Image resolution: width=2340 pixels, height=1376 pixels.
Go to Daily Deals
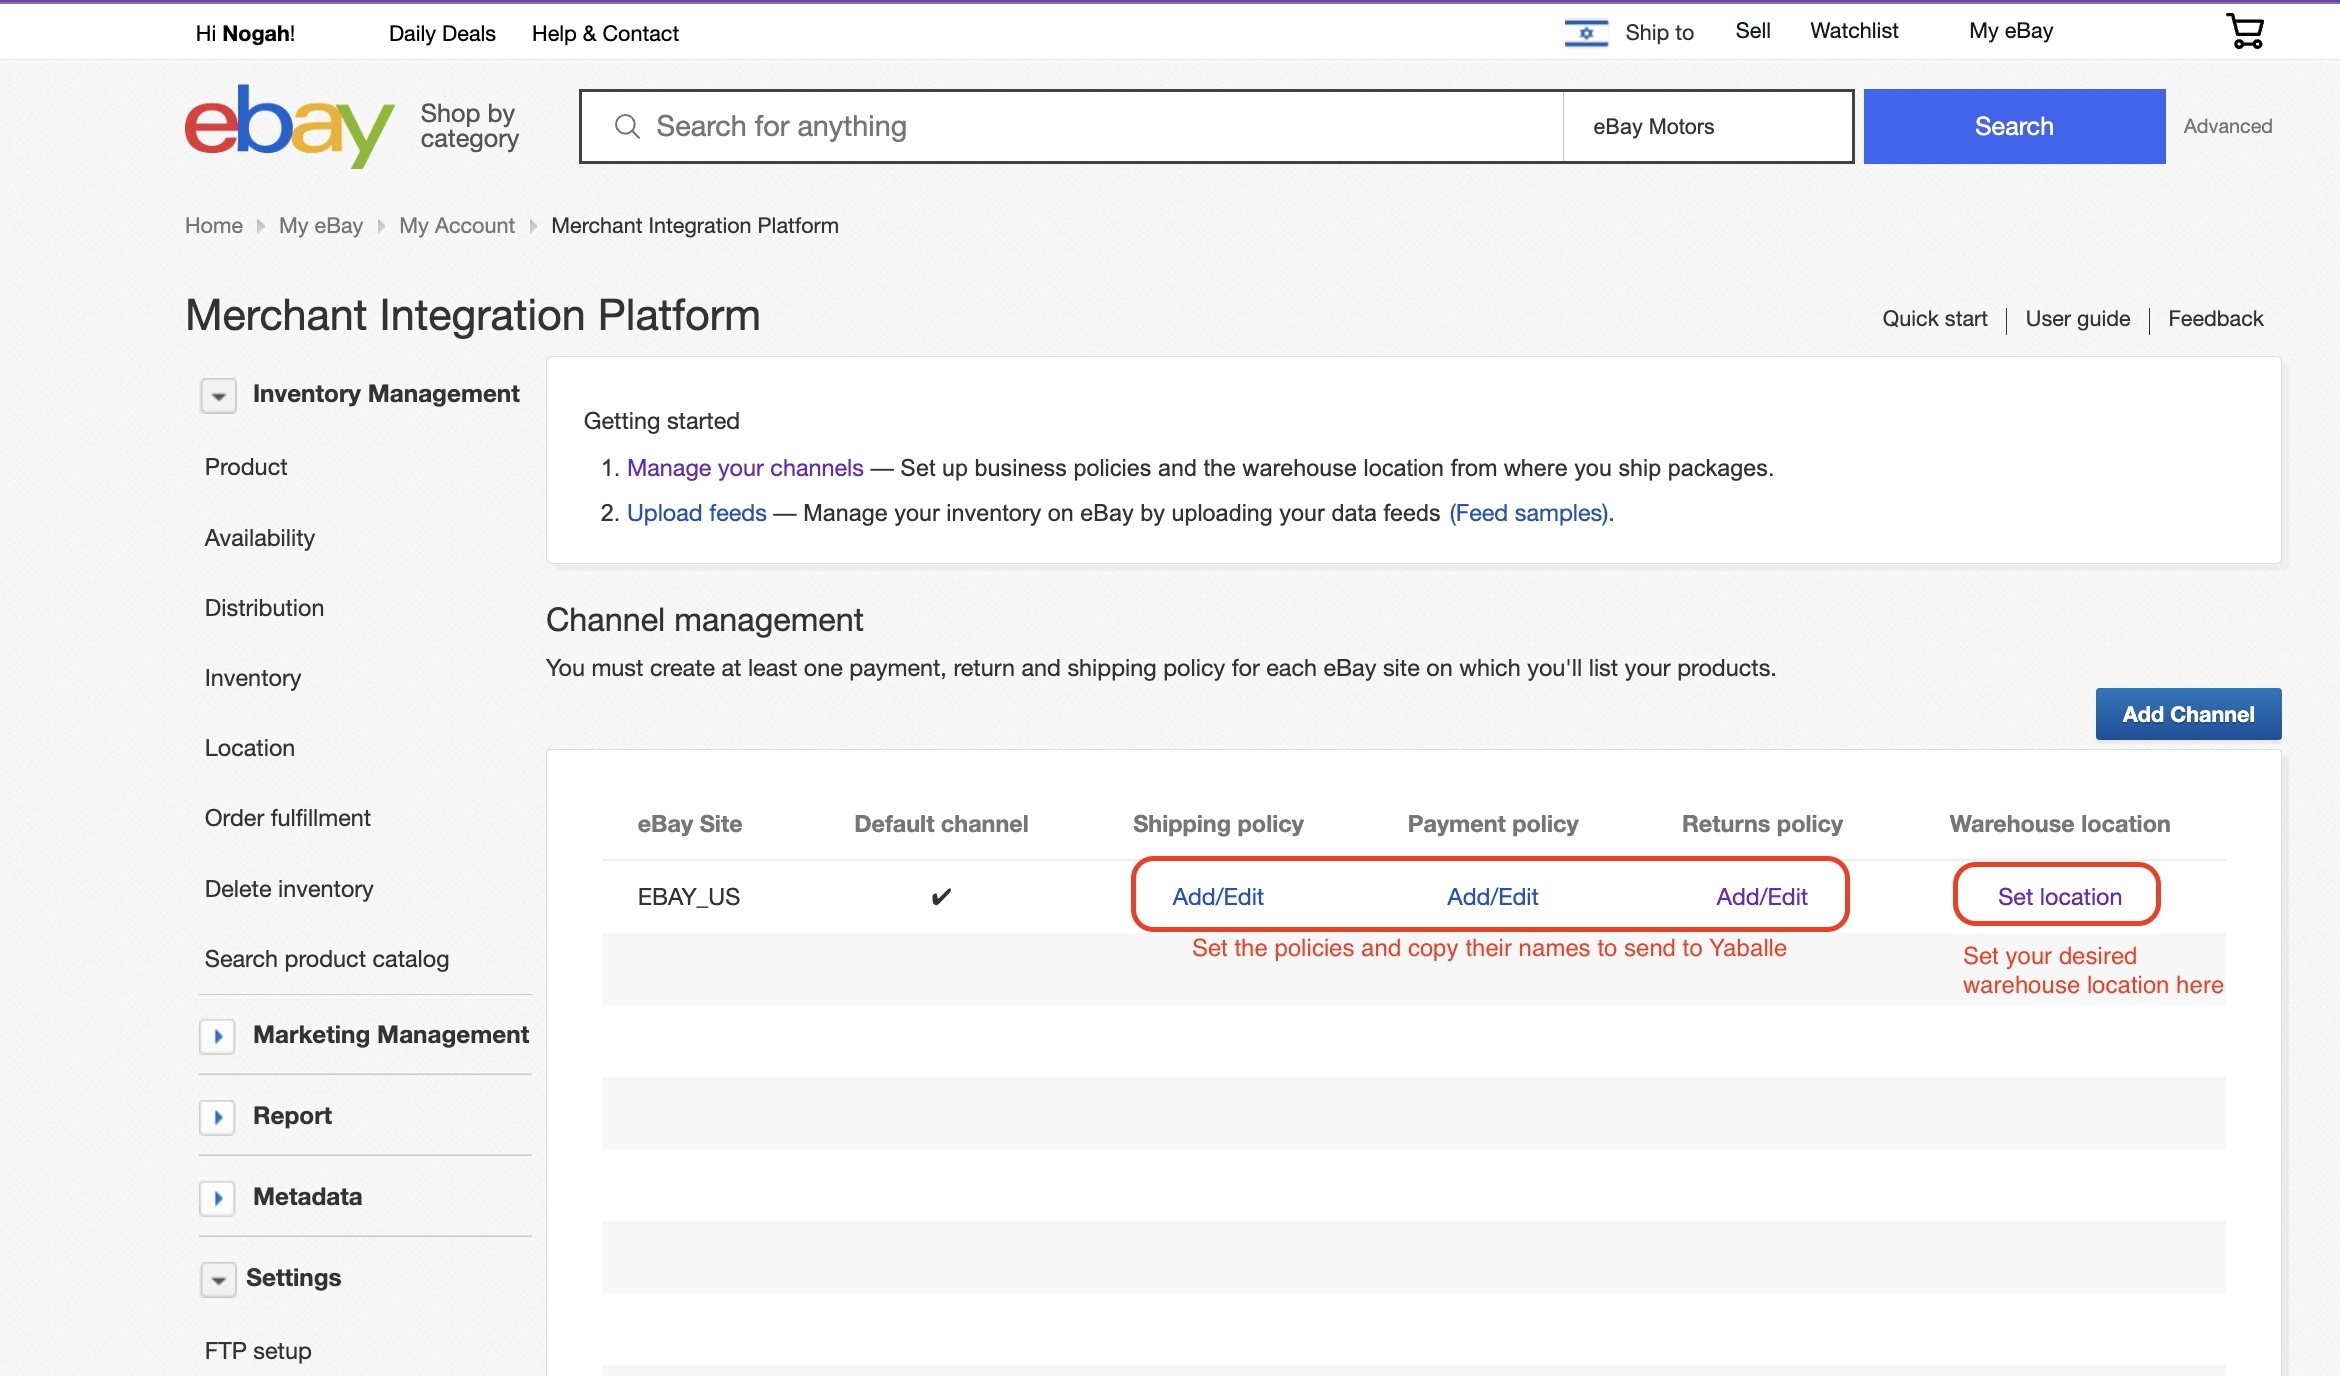pos(442,33)
